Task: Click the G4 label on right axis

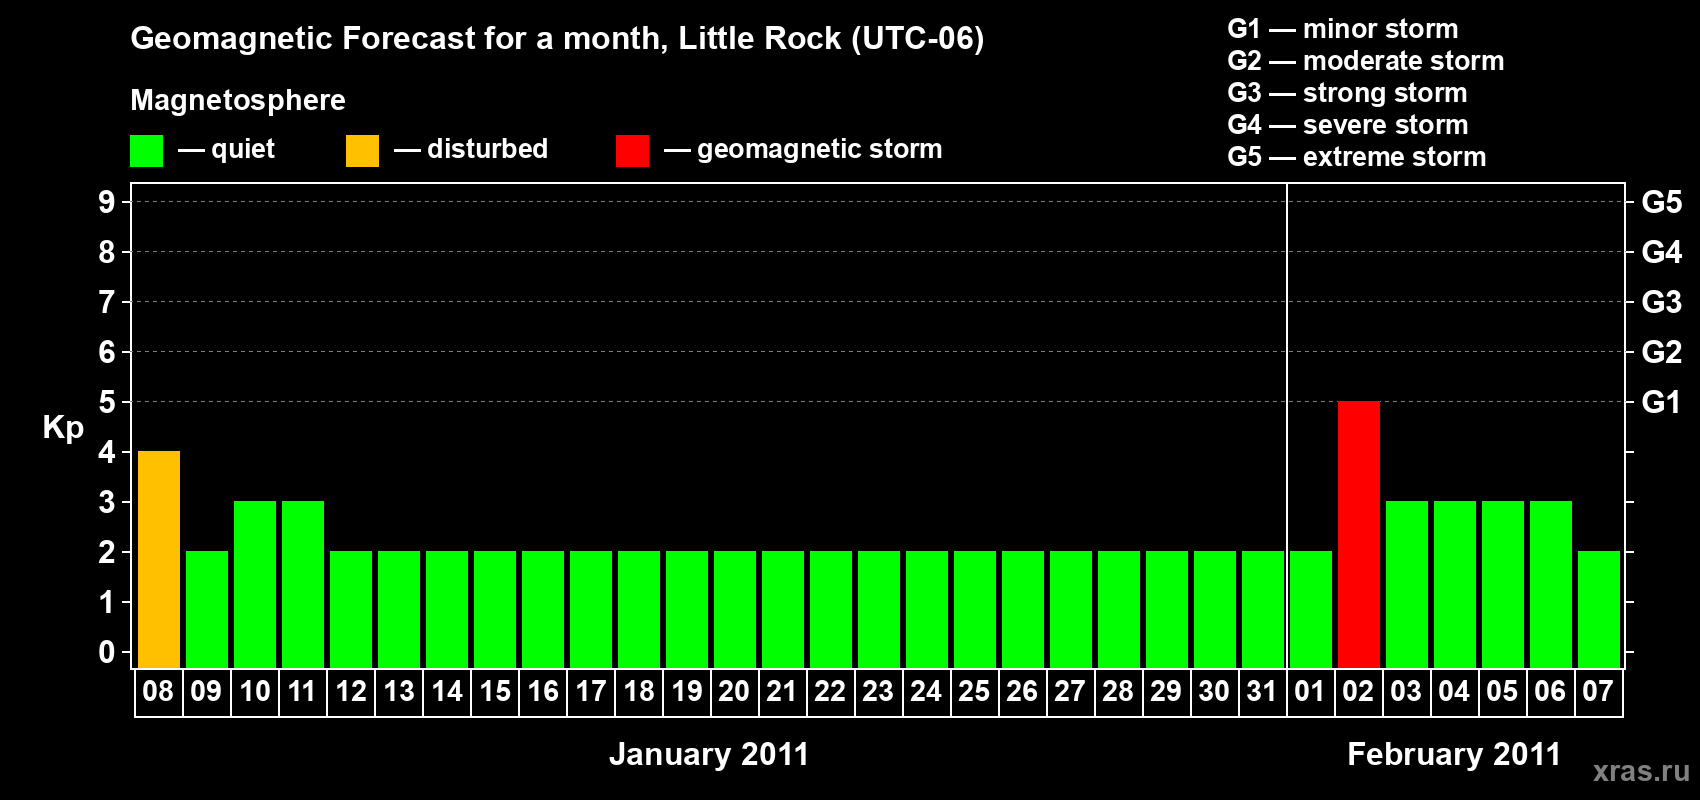Action: pyautogui.click(x=1662, y=252)
